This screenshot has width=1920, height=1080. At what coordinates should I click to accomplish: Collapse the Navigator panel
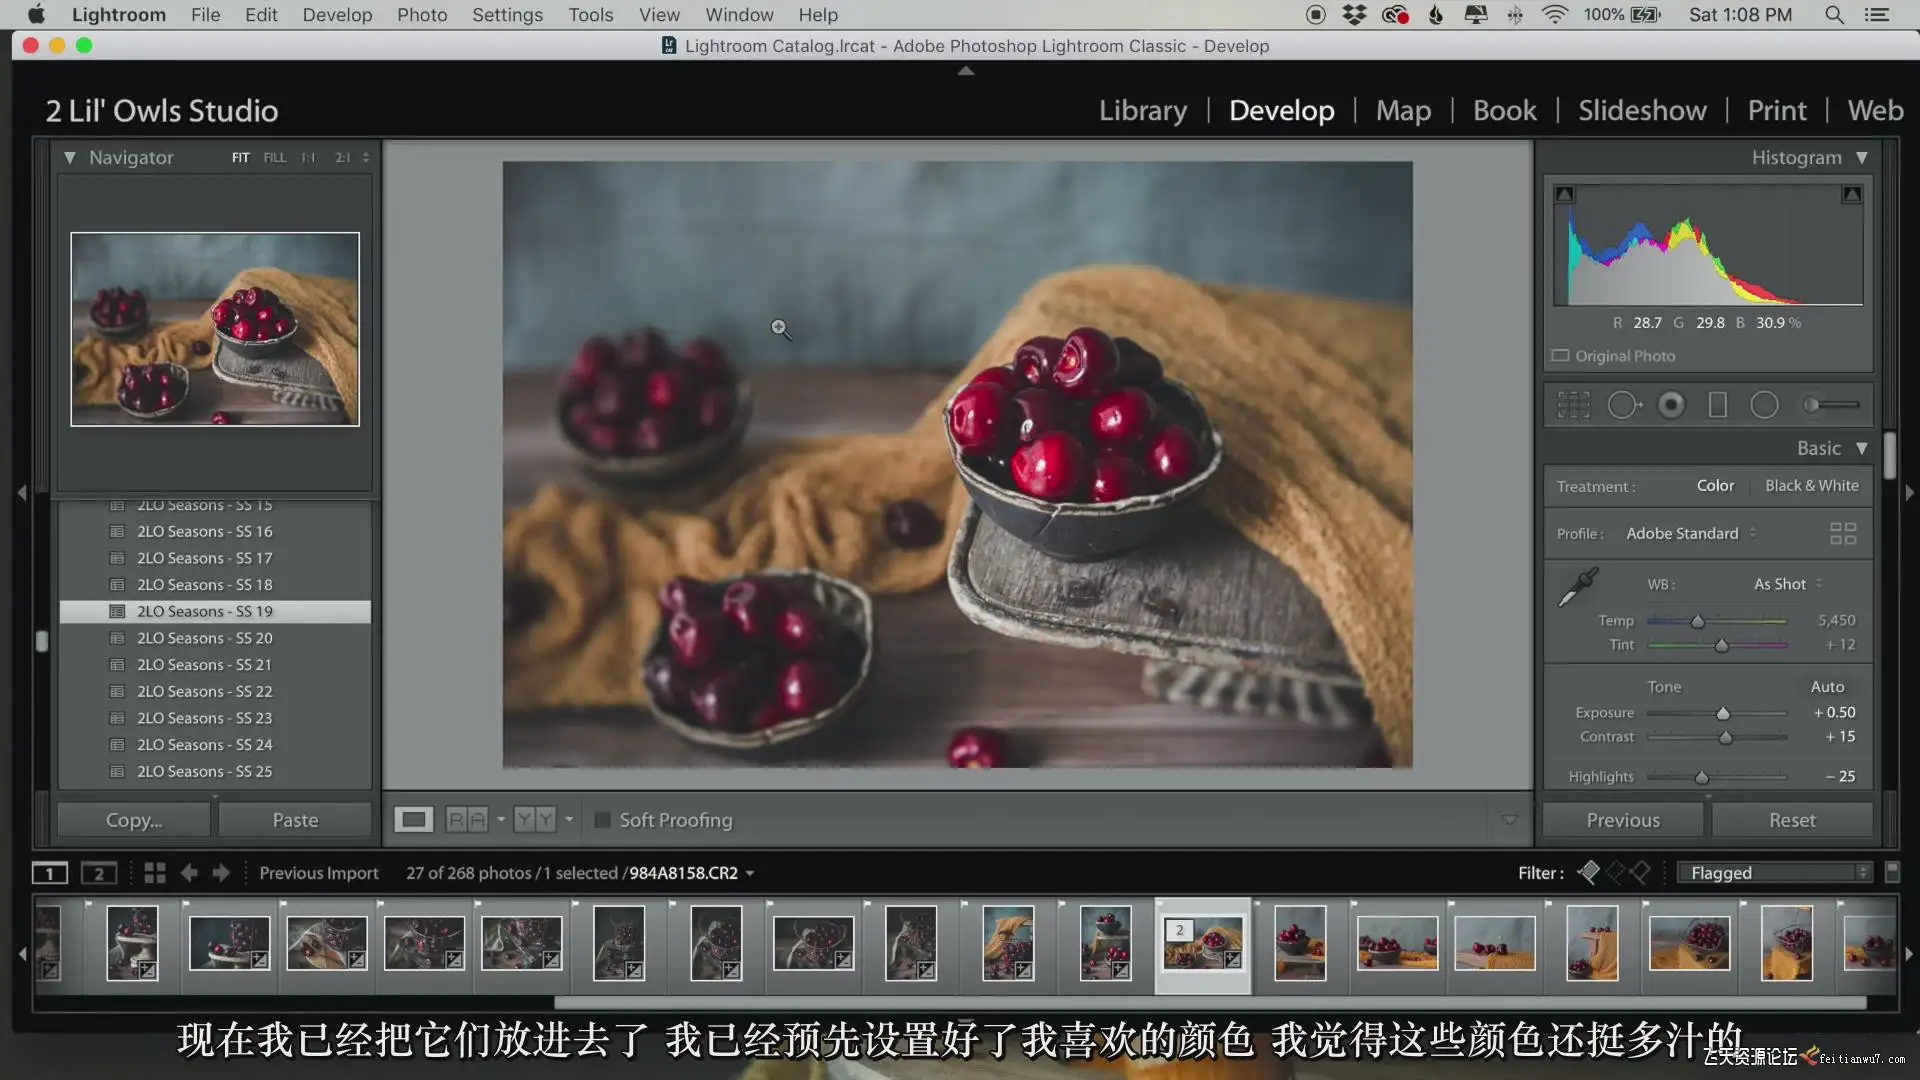[70, 158]
